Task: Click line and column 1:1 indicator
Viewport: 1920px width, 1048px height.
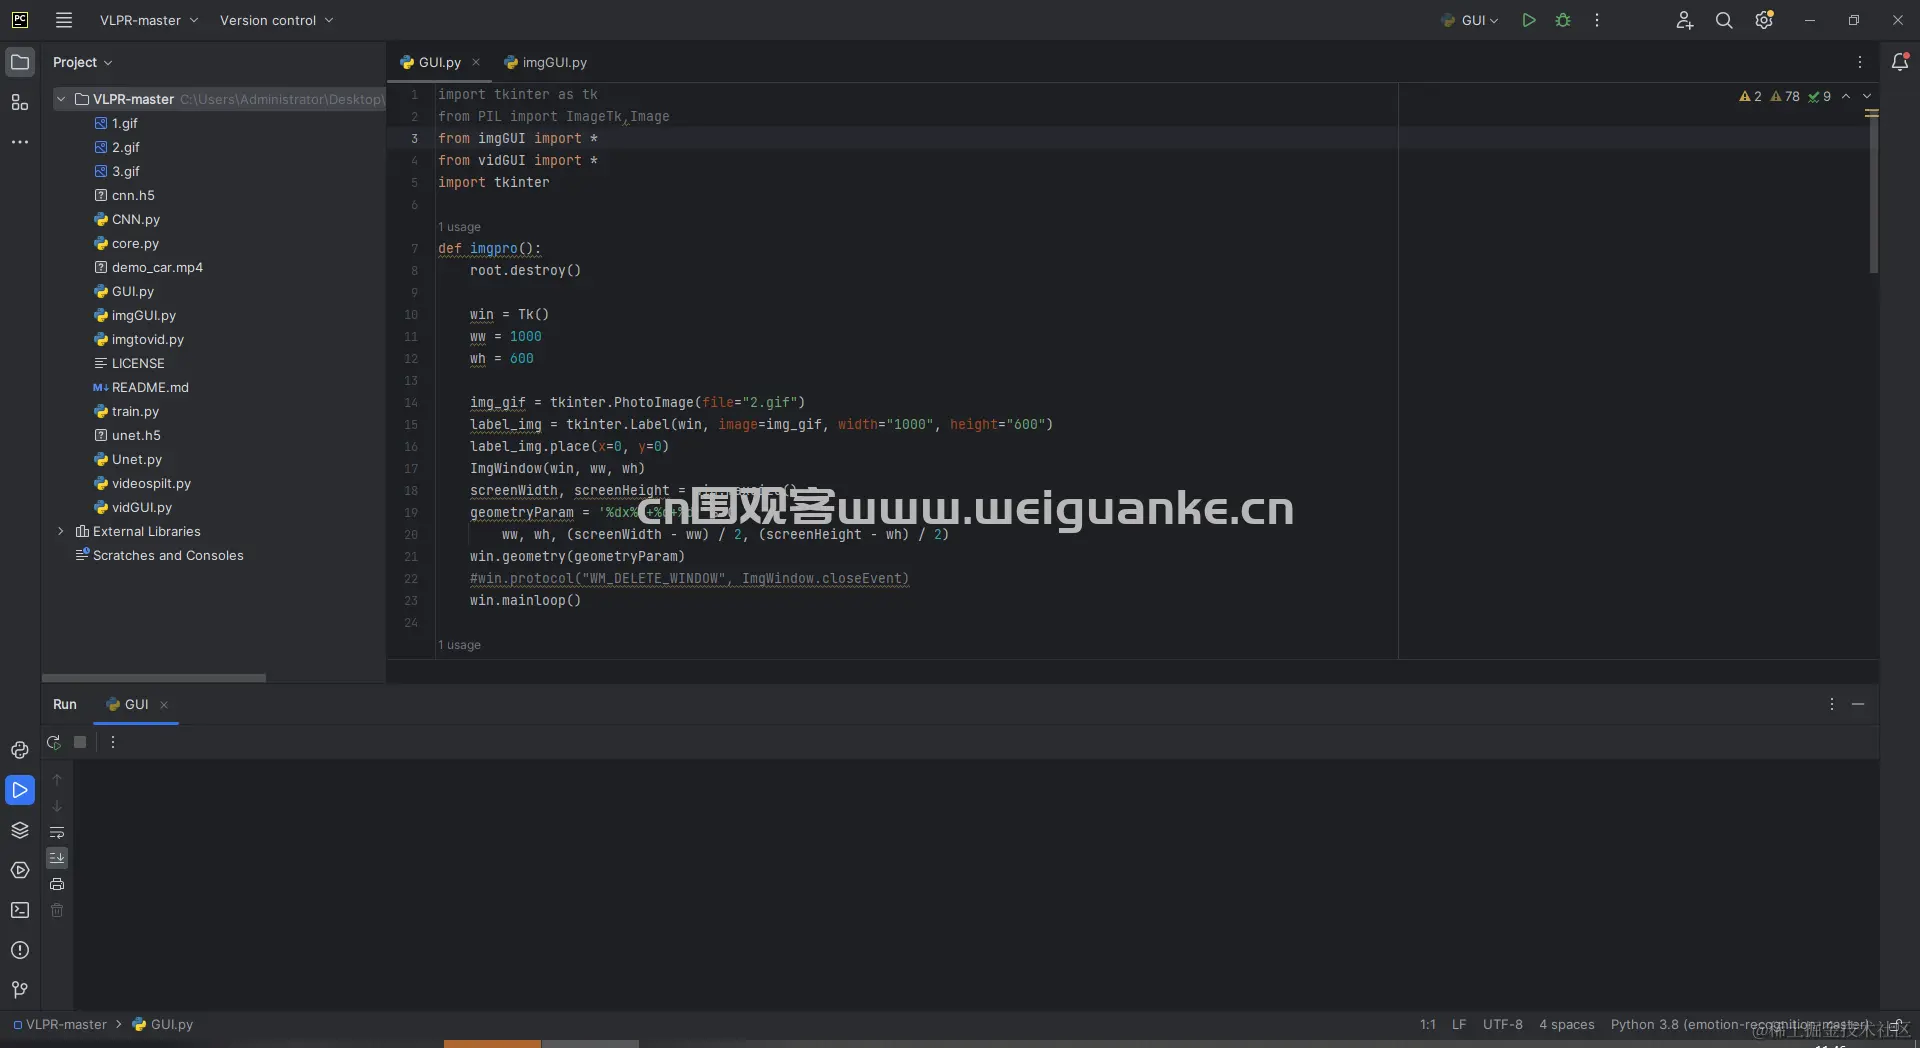Action: [x=1428, y=1024]
